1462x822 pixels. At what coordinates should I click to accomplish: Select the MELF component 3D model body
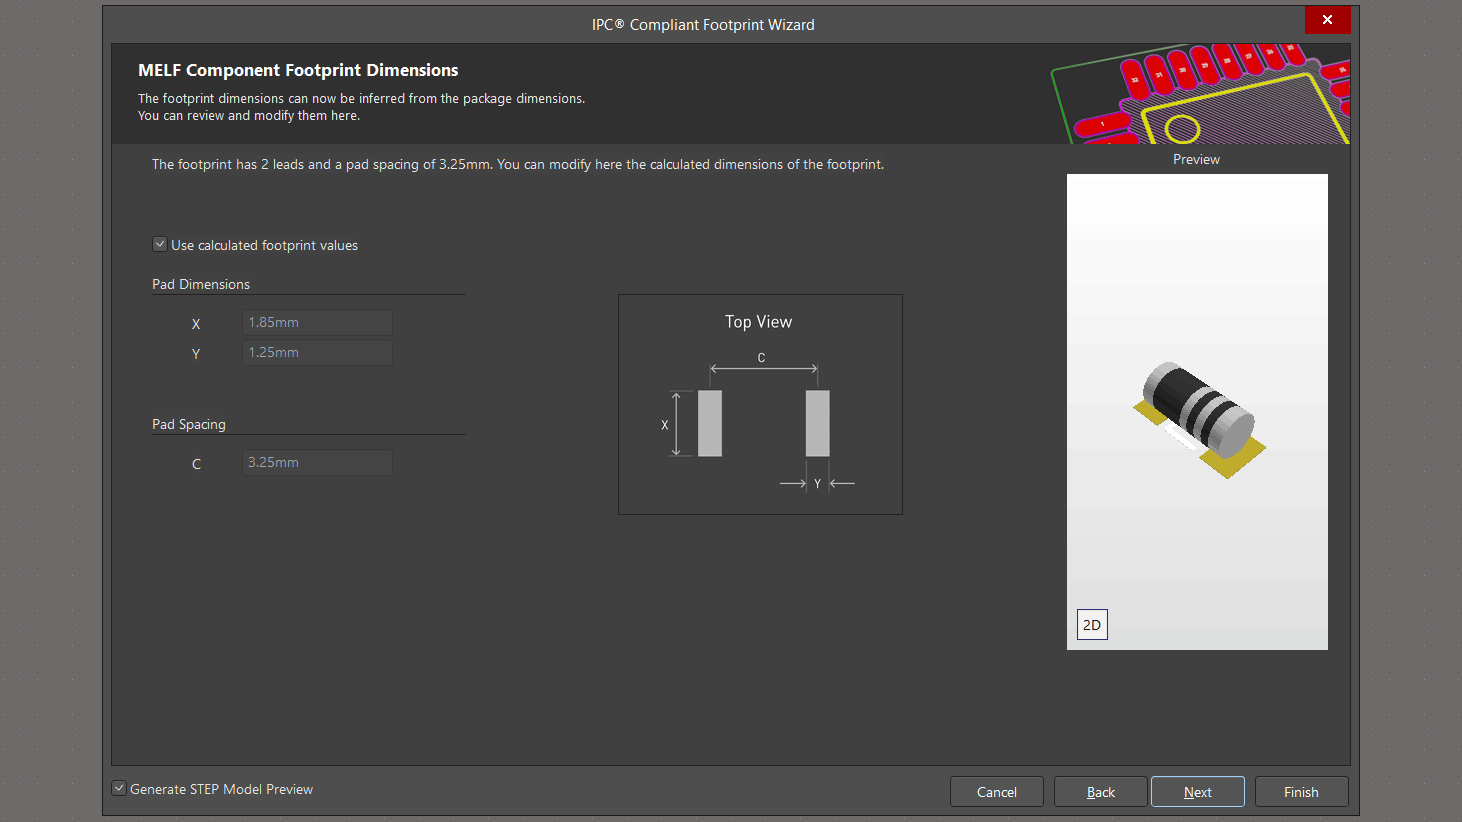pos(1196,407)
